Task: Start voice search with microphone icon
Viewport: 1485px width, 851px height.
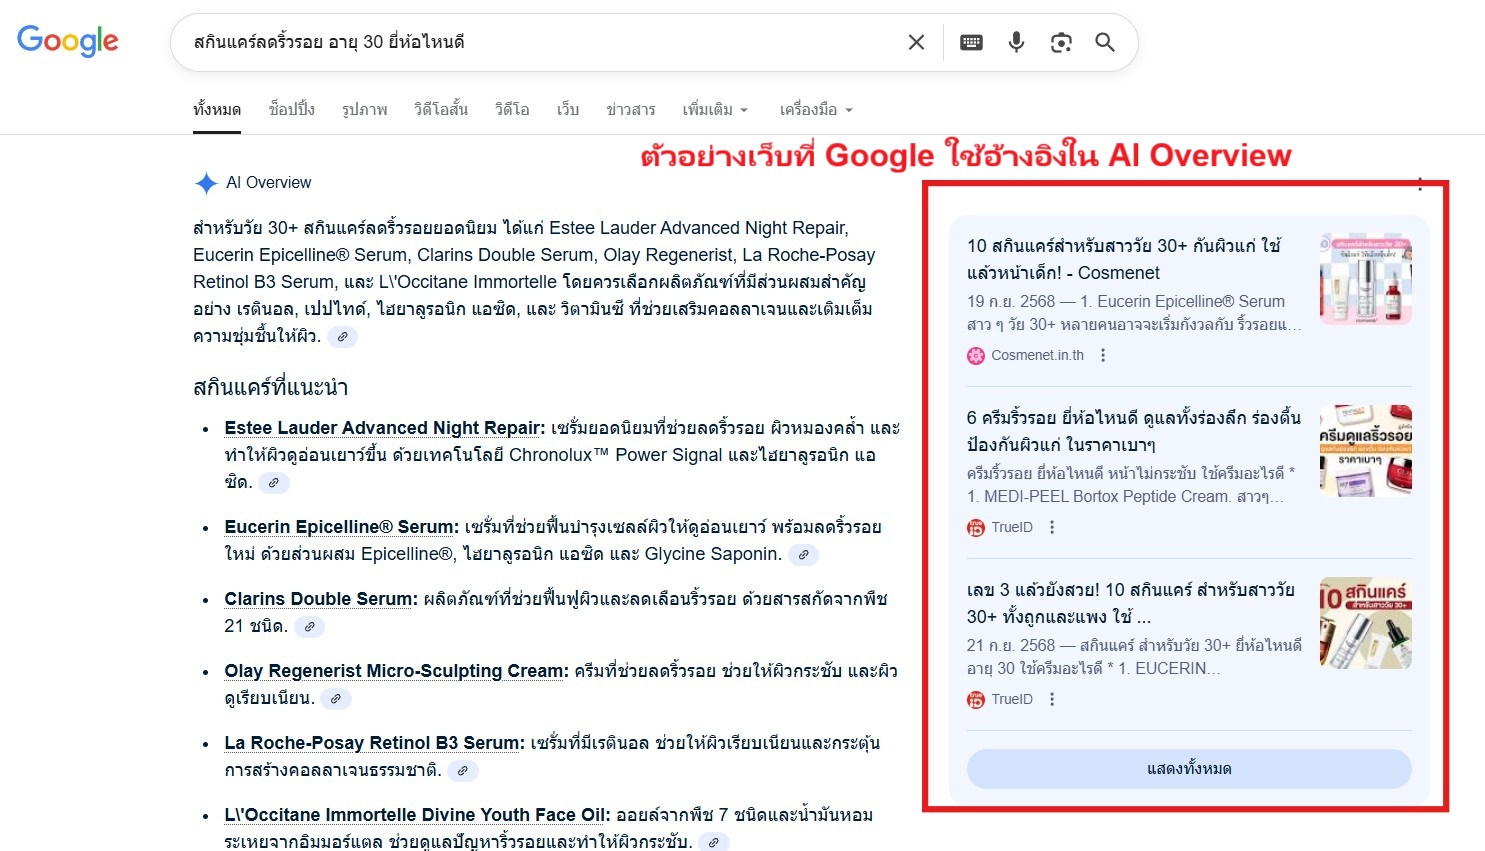Action: click(x=1016, y=42)
